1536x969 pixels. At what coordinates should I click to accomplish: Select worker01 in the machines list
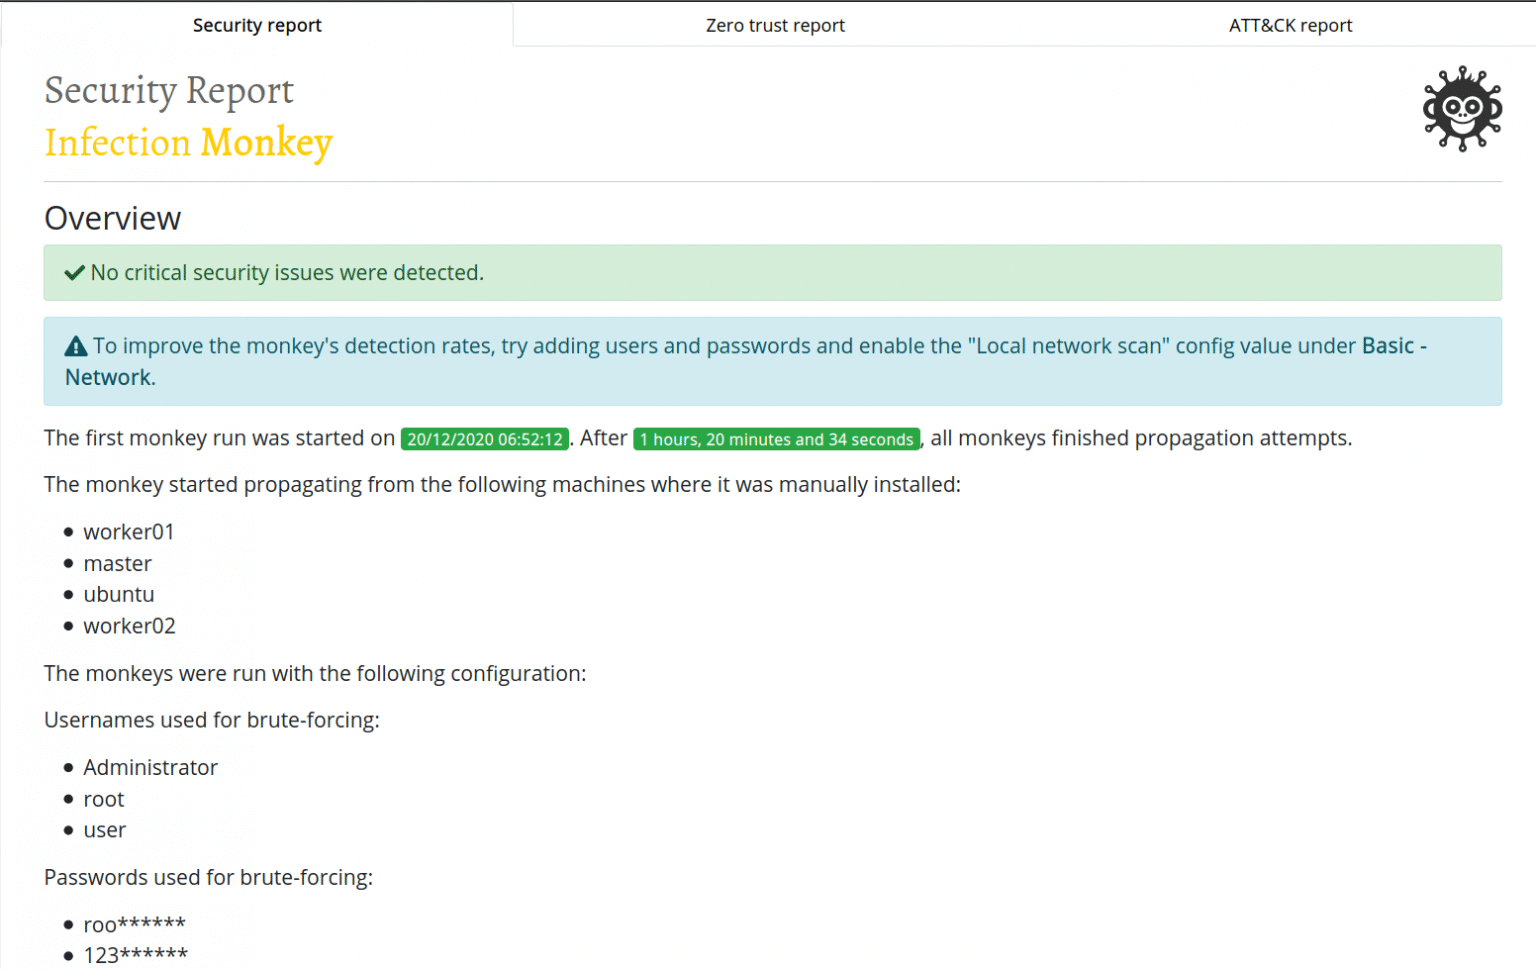coord(128,532)
